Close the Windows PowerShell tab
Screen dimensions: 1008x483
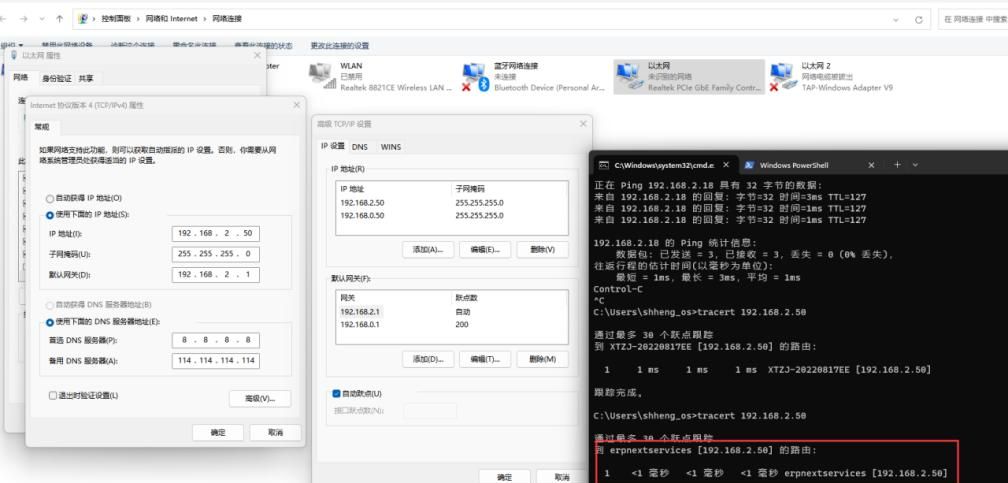tap(871, 165)
